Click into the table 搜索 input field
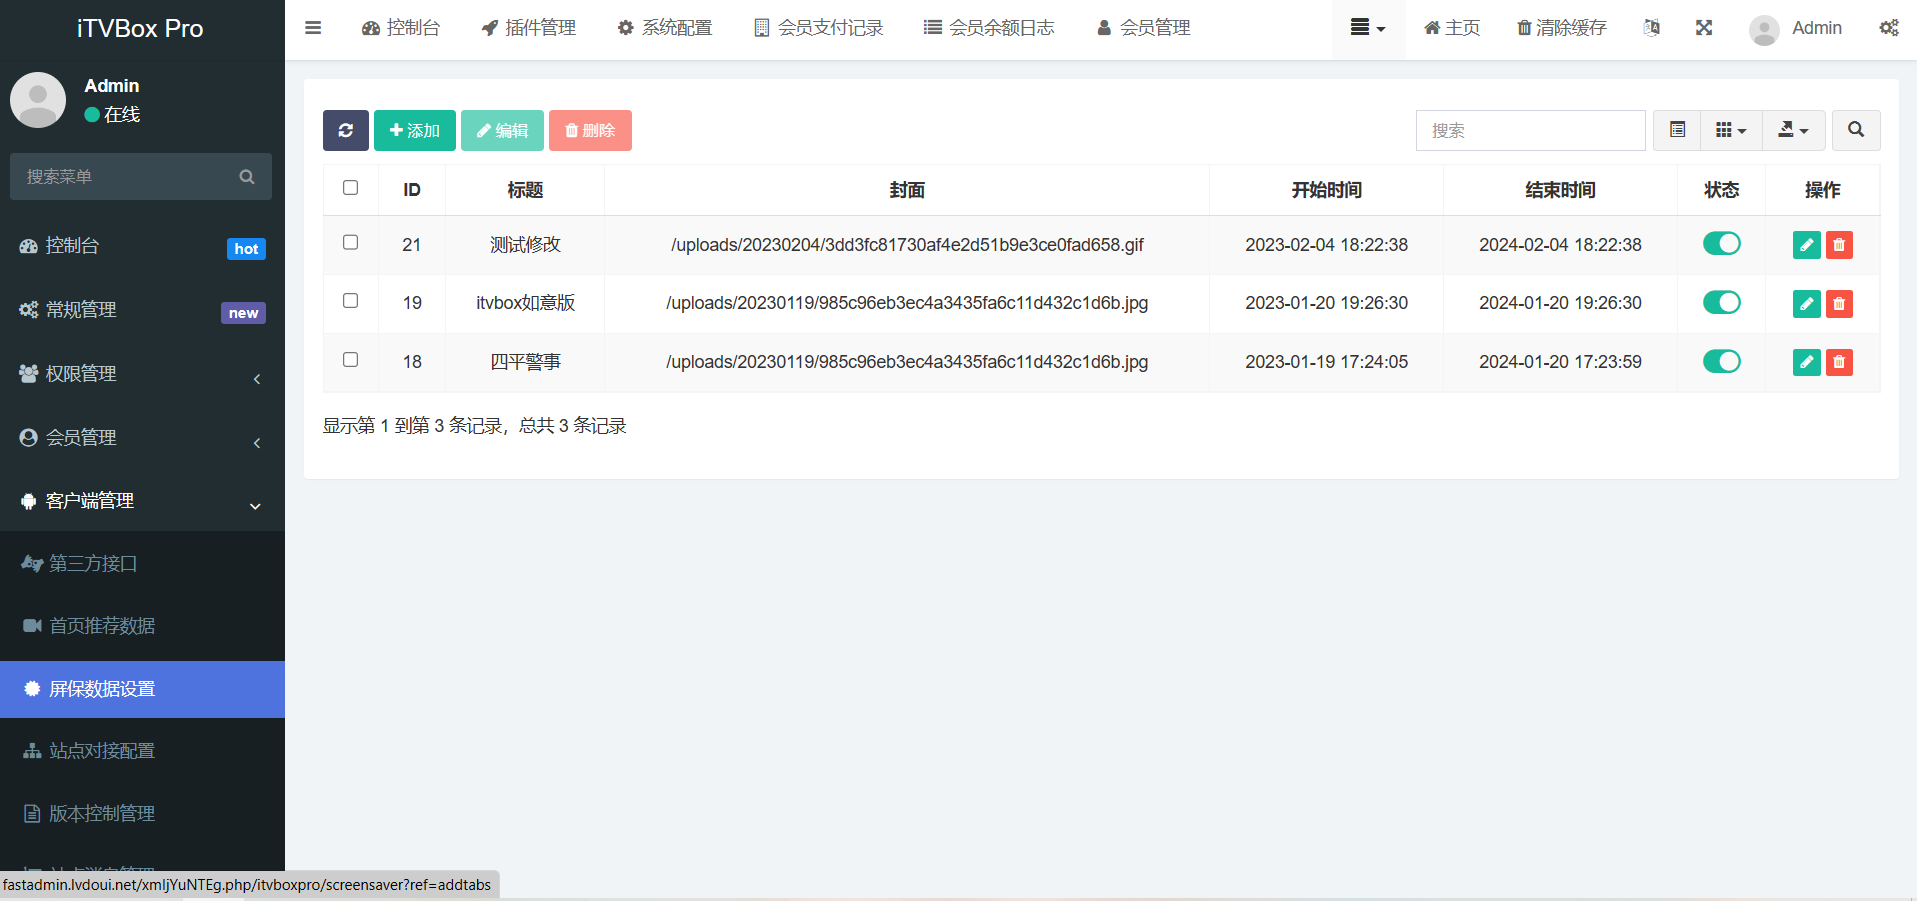 tap(1529, 130)
